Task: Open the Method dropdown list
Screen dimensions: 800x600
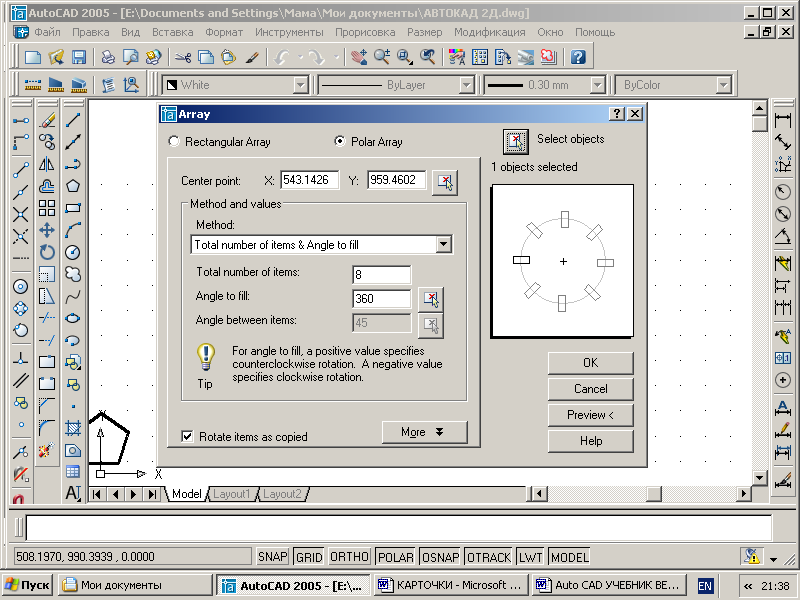Action: pyautogui.click(x=443, y=244)
